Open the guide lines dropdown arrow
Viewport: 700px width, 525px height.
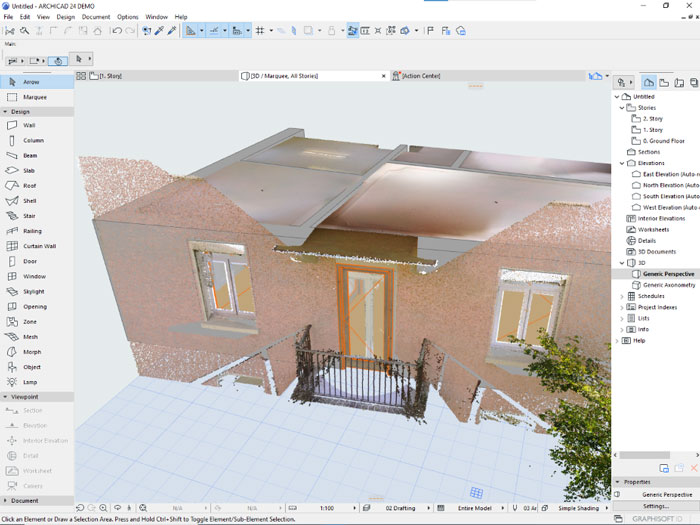click(202, 31)
